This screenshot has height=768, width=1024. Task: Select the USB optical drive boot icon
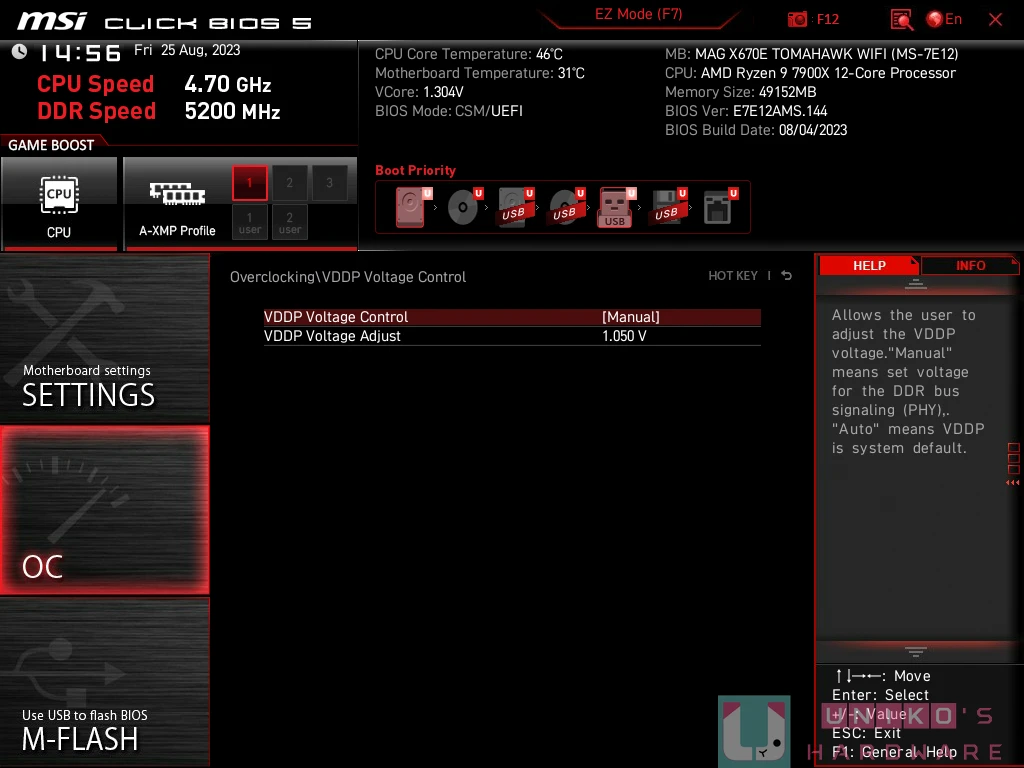566,207
